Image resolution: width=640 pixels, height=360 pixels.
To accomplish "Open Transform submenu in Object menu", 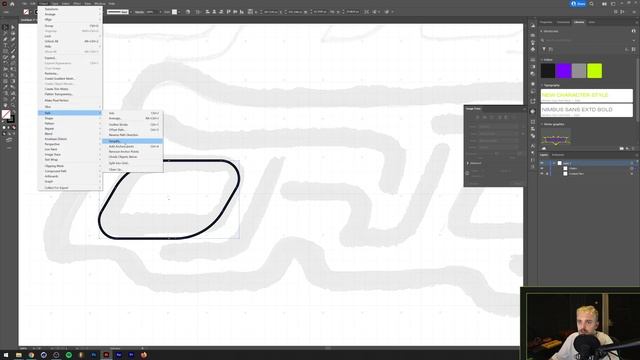I will (70, 9).
